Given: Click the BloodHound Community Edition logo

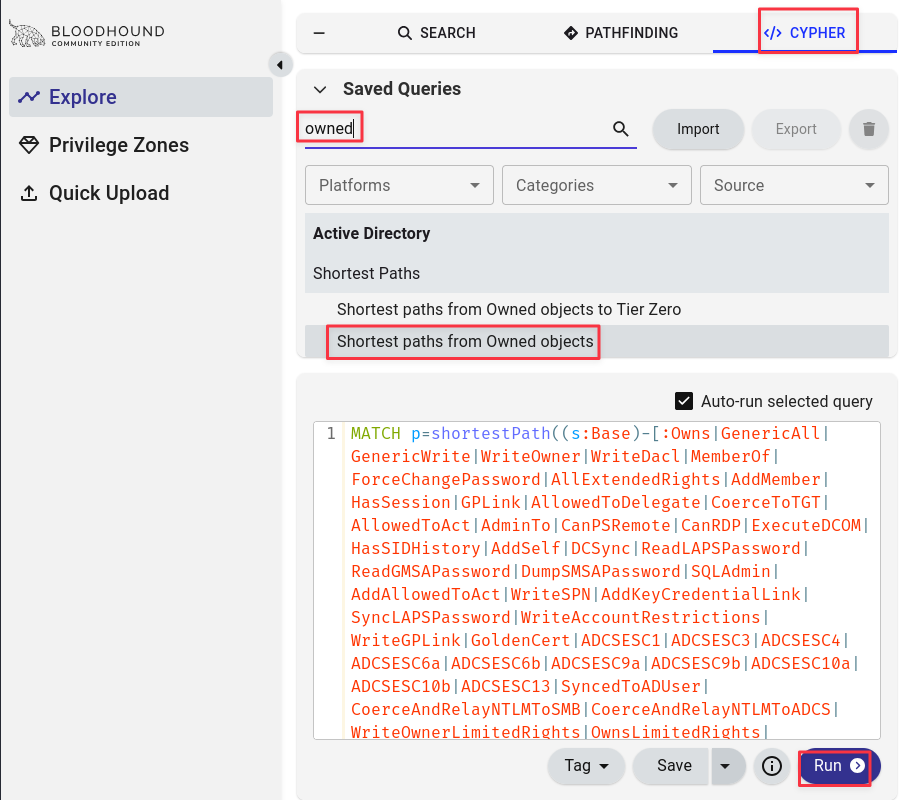Looking at the screenshot, I should coord(87,34).
